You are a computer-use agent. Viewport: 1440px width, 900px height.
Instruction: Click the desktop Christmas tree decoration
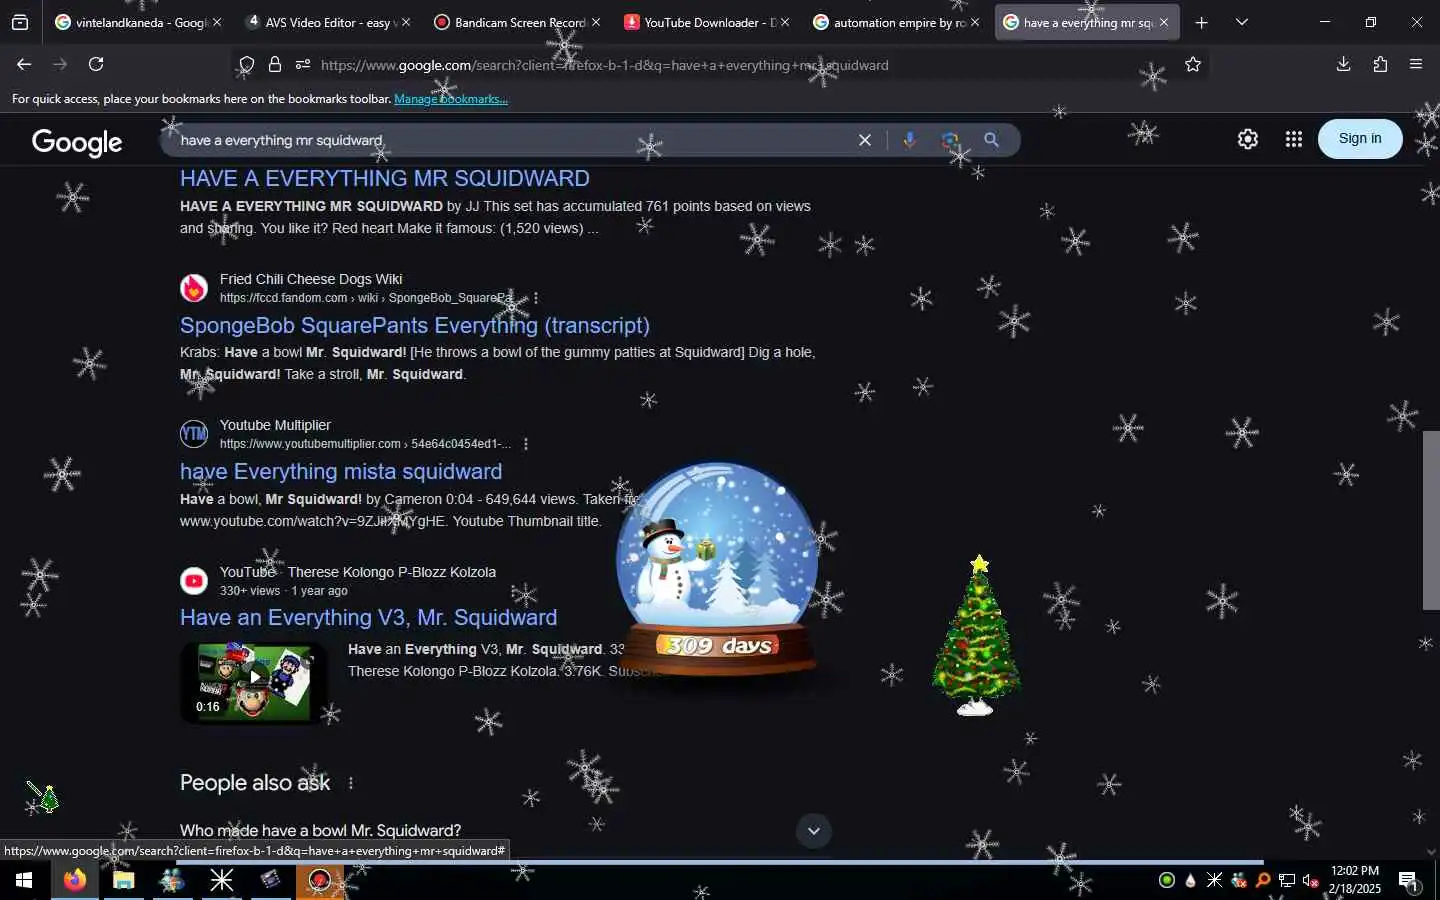(x=977, y=637)
